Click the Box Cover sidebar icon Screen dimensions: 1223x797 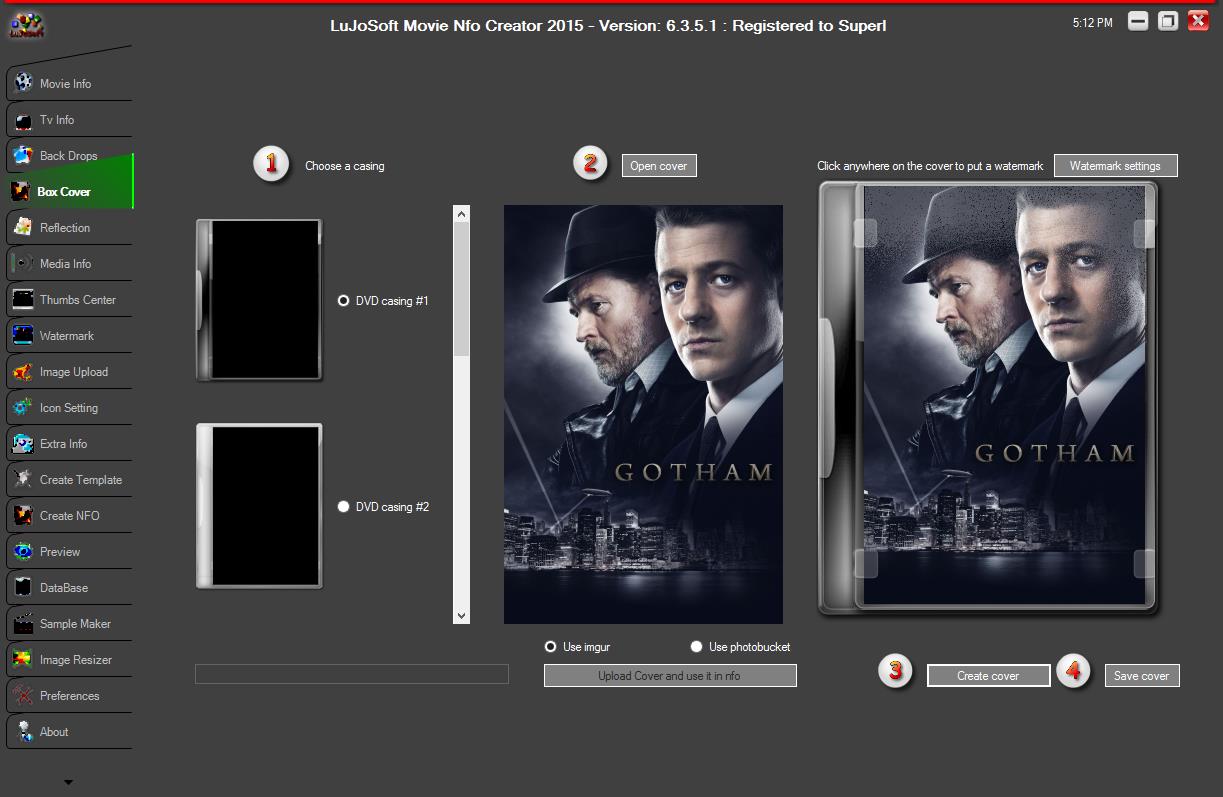[x=20, y=192]
